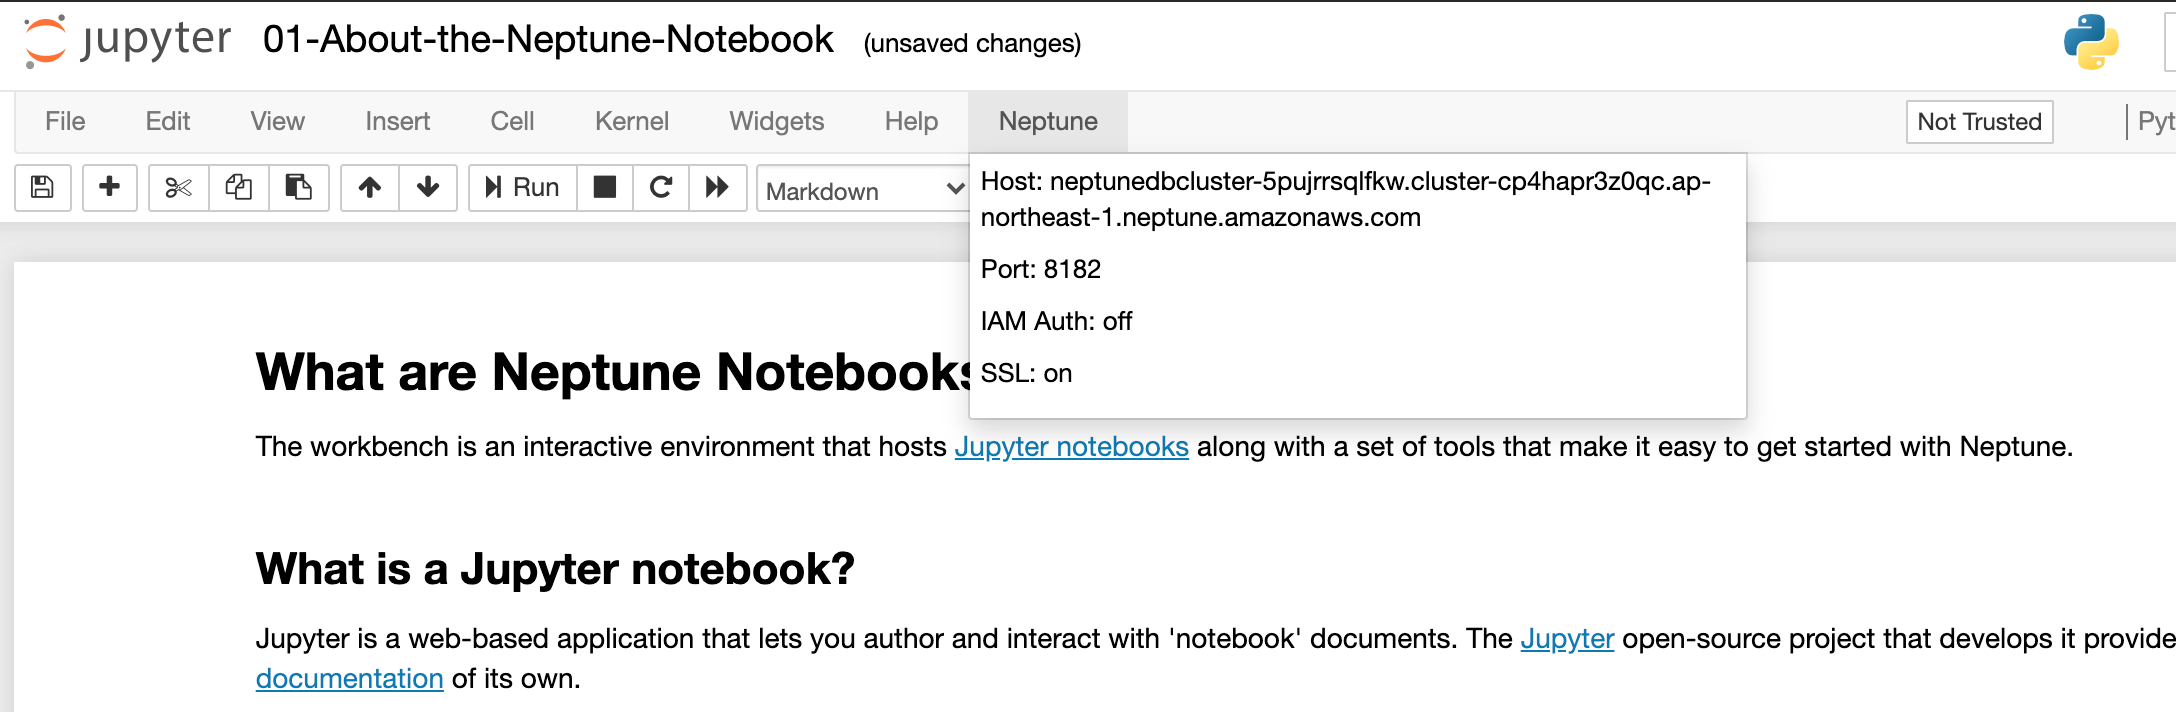The height and width of the screenshot is (712, 2176).
Task: Move selected cell up with the arrow
Action: point(370,187)
